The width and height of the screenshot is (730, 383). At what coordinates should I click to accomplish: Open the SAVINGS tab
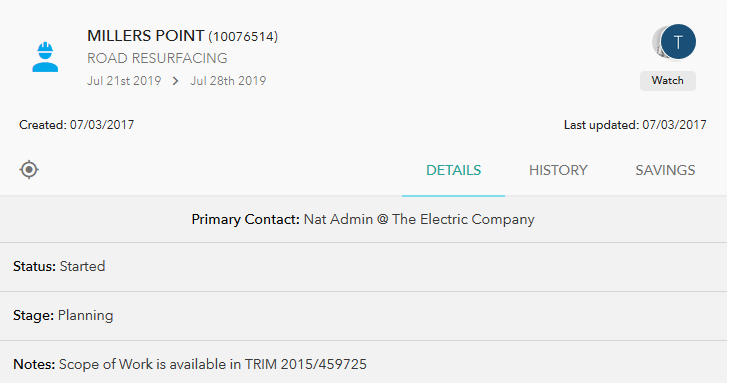click(x=665, y=170)
